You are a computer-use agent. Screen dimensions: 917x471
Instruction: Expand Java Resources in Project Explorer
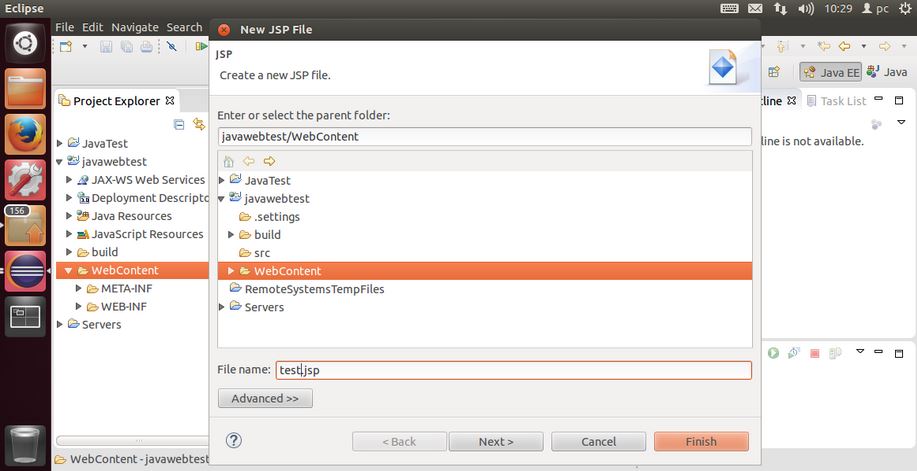[x=69, y=216]
